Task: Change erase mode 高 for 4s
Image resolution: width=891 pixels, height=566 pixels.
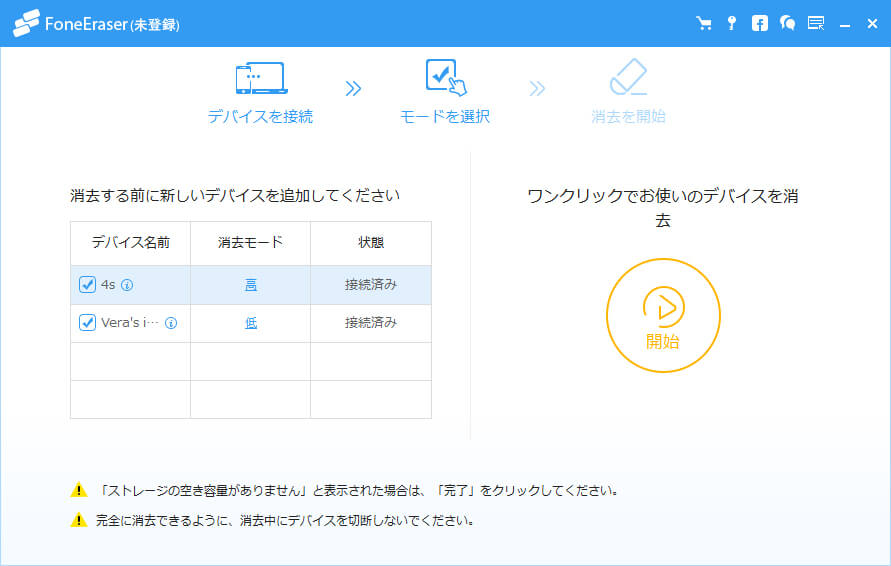Action: 251,285
